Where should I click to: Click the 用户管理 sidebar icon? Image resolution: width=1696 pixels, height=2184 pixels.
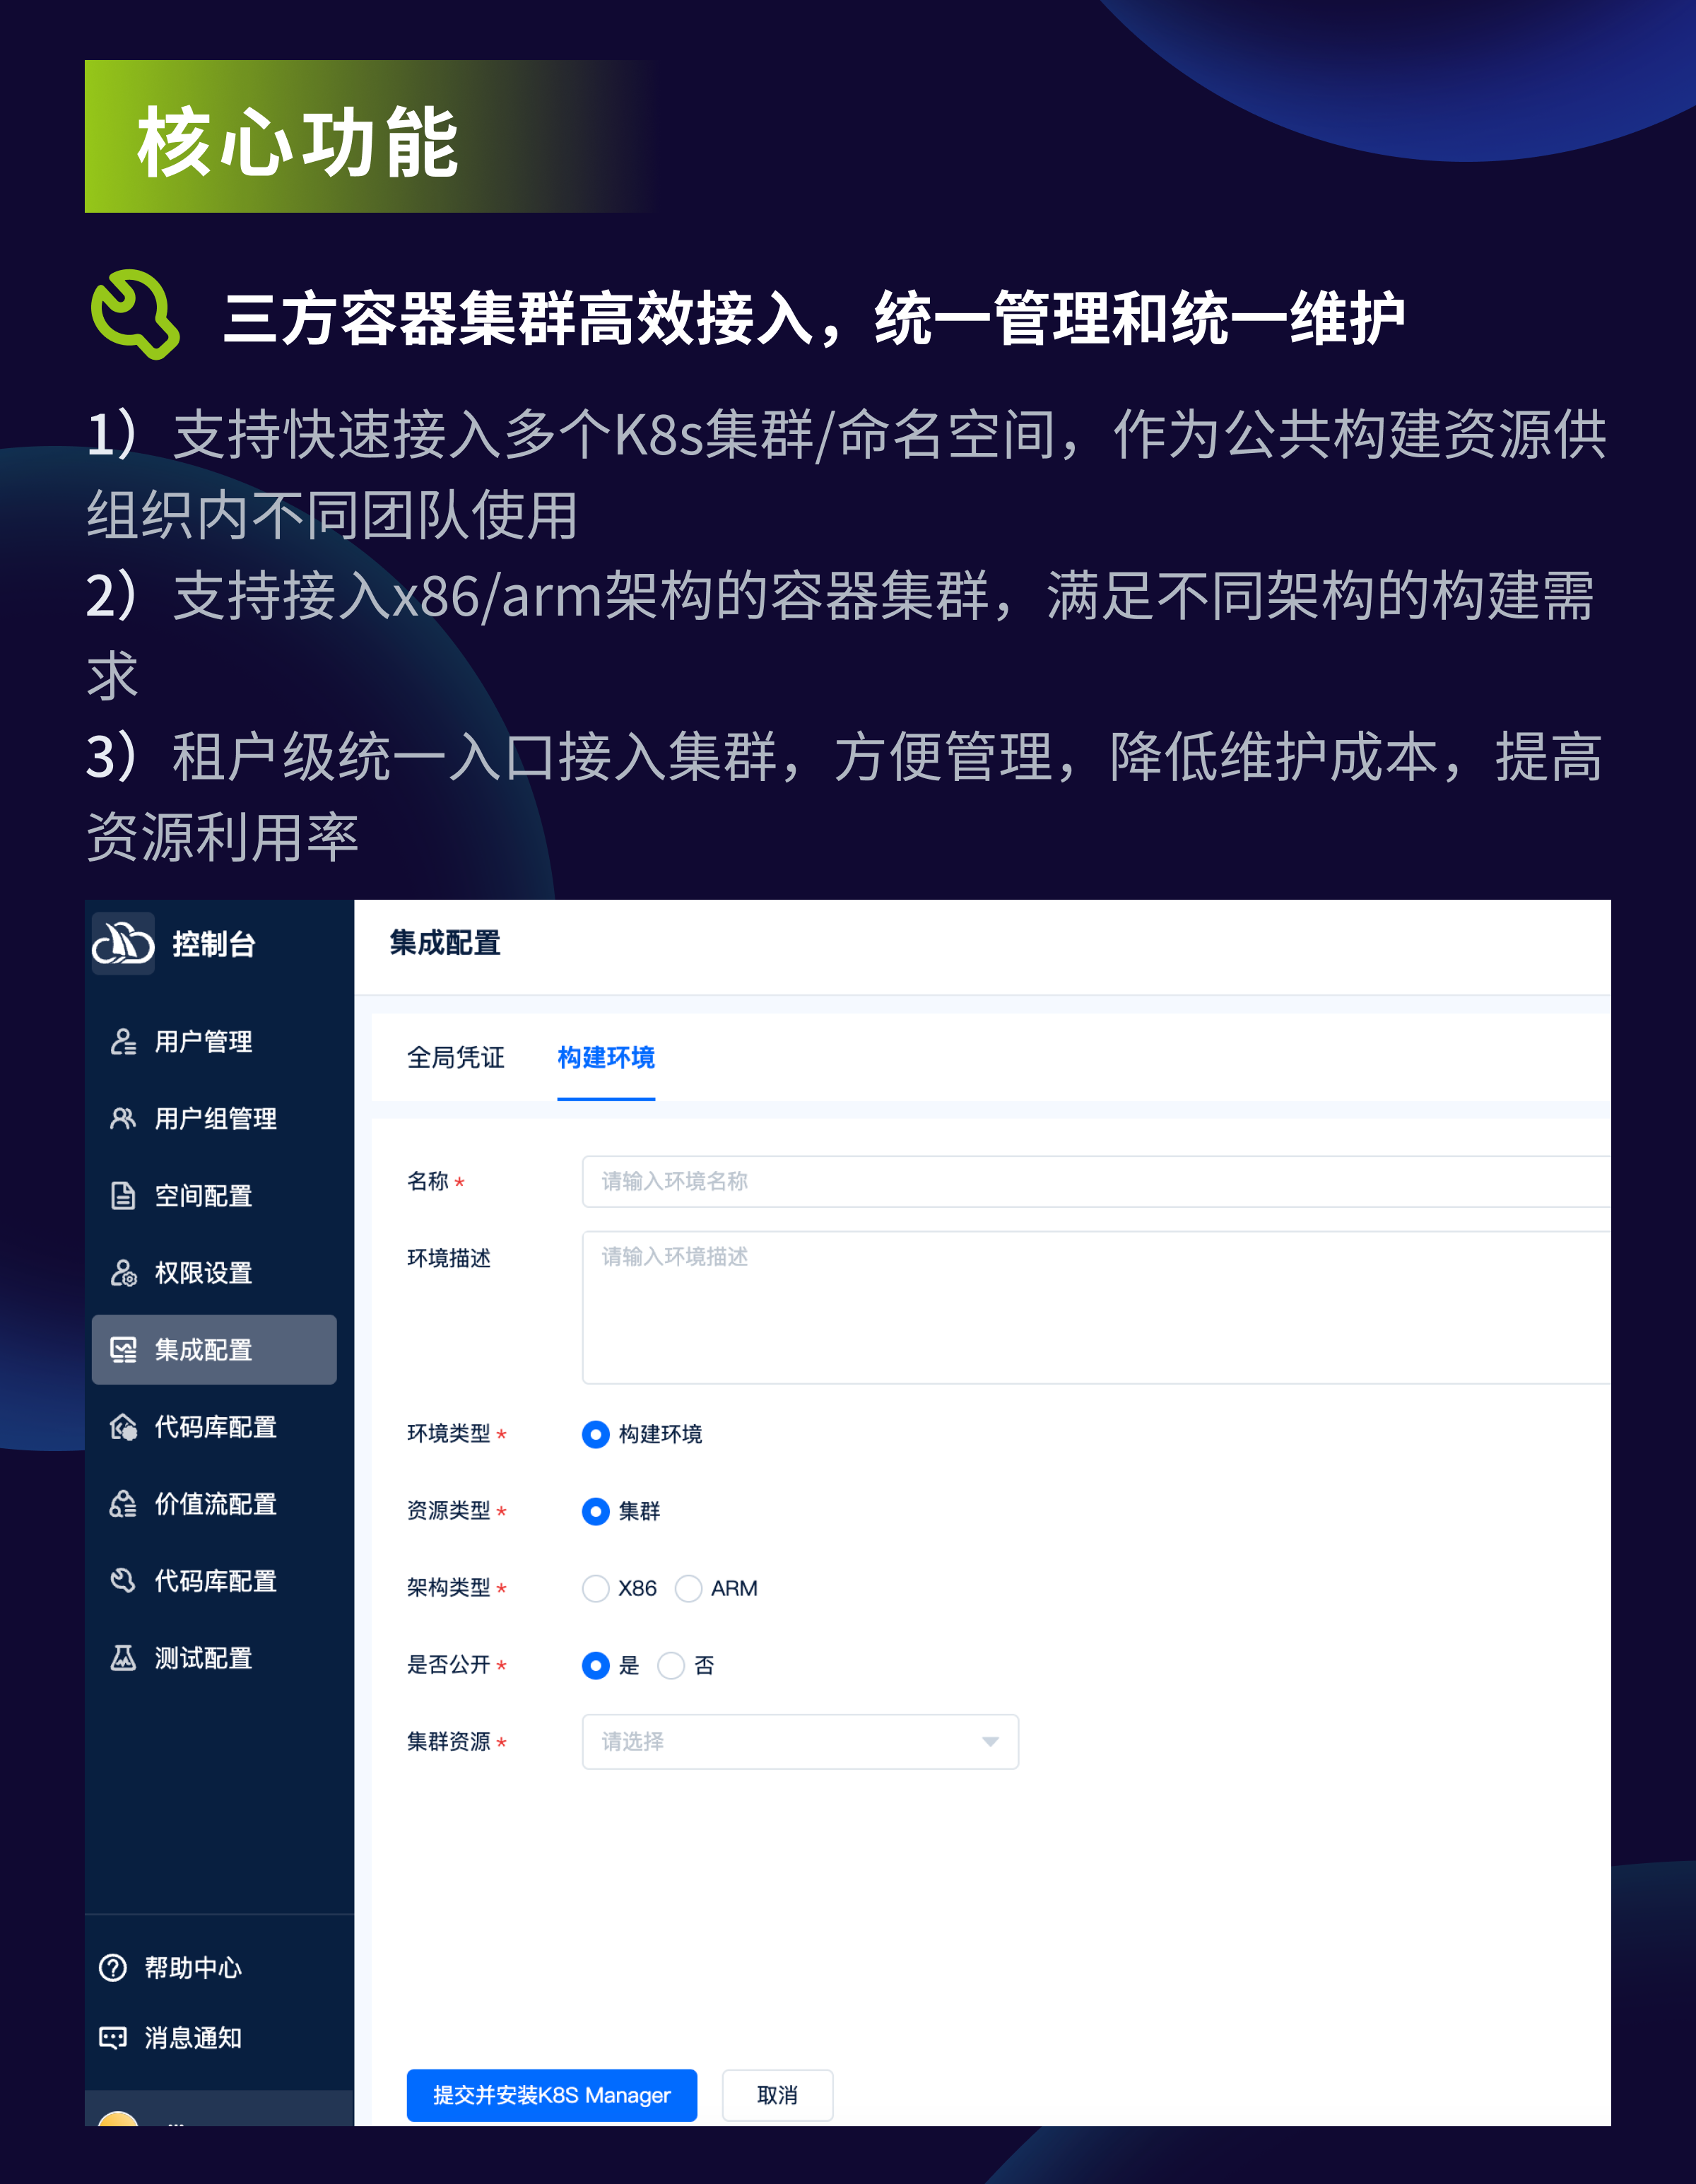coord(123,1041)
